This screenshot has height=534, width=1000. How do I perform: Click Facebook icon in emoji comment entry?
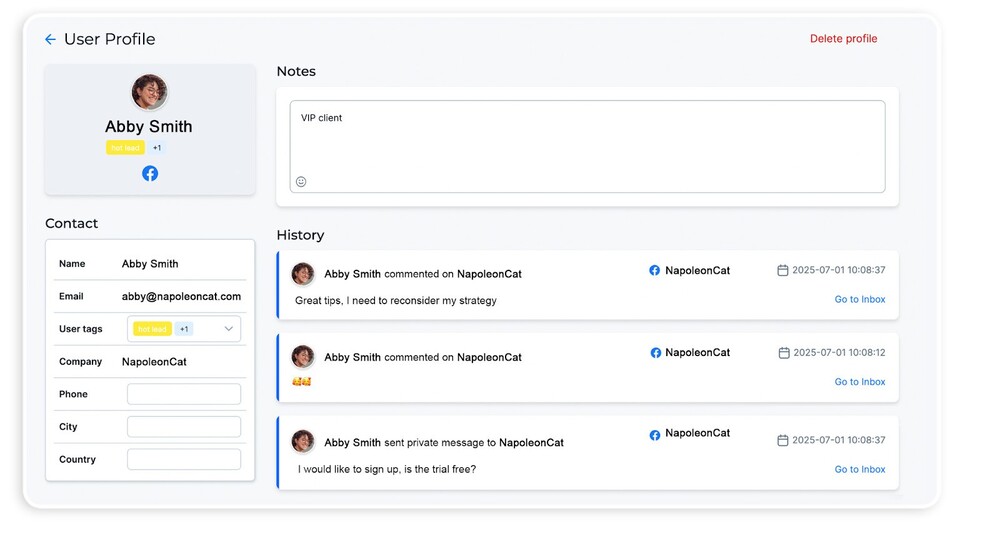[x=656, y=353]
